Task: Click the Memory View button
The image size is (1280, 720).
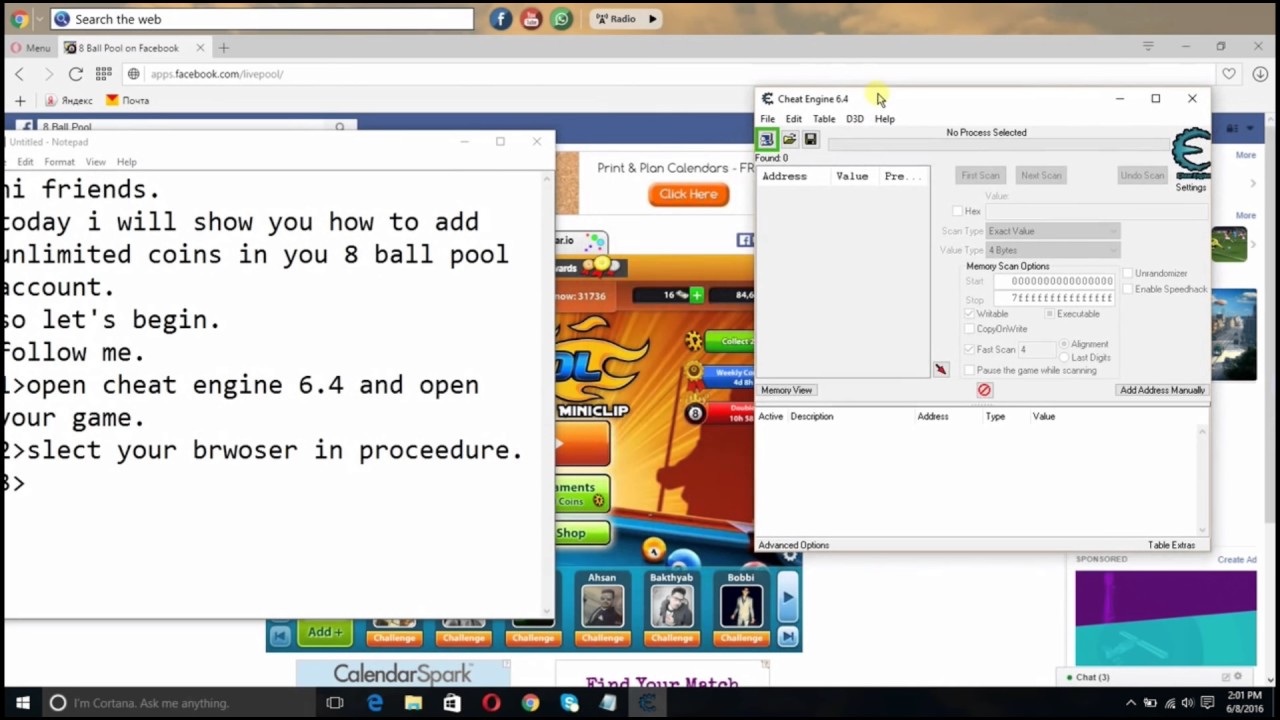Action: [787, 390]
